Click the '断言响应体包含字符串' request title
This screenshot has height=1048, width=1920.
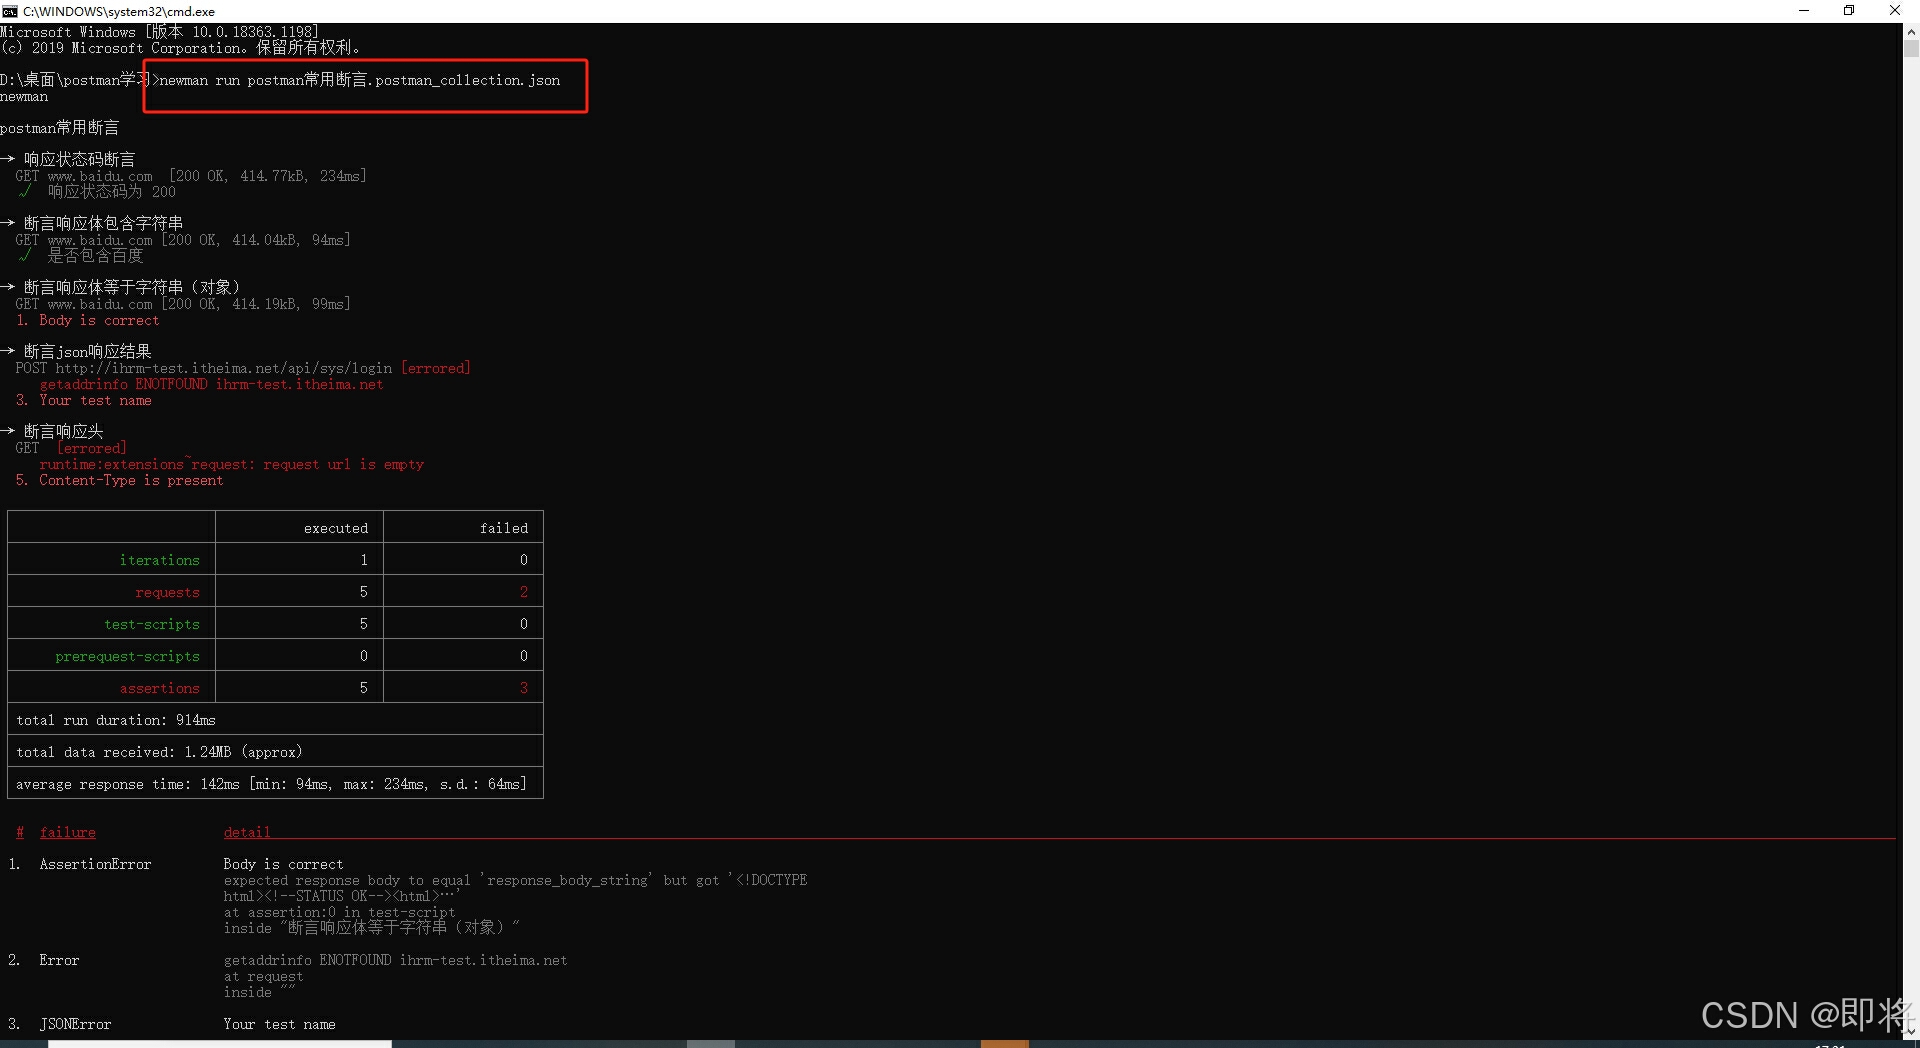103,224
